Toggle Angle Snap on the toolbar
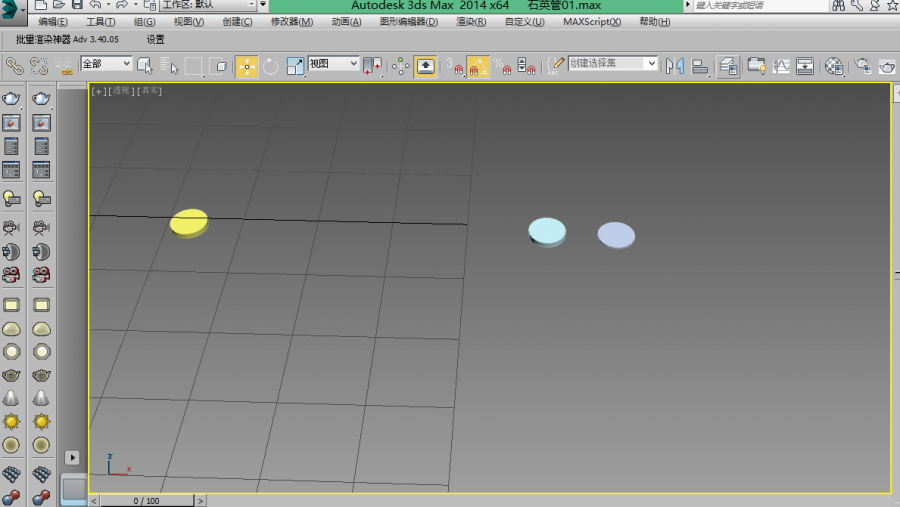 tap(478, 66)
